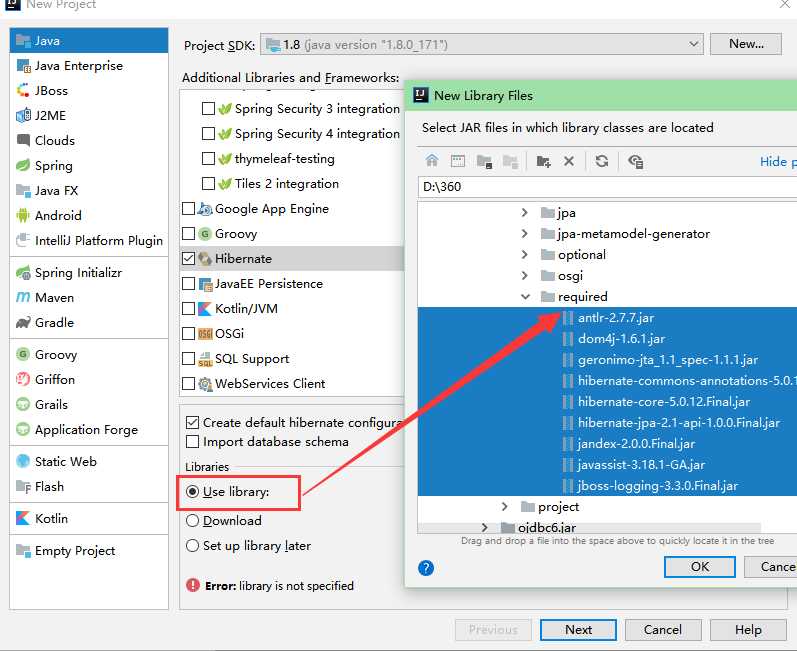Refresh the file tree
Viewport: 797px width, 651px height.
point(602,161)
